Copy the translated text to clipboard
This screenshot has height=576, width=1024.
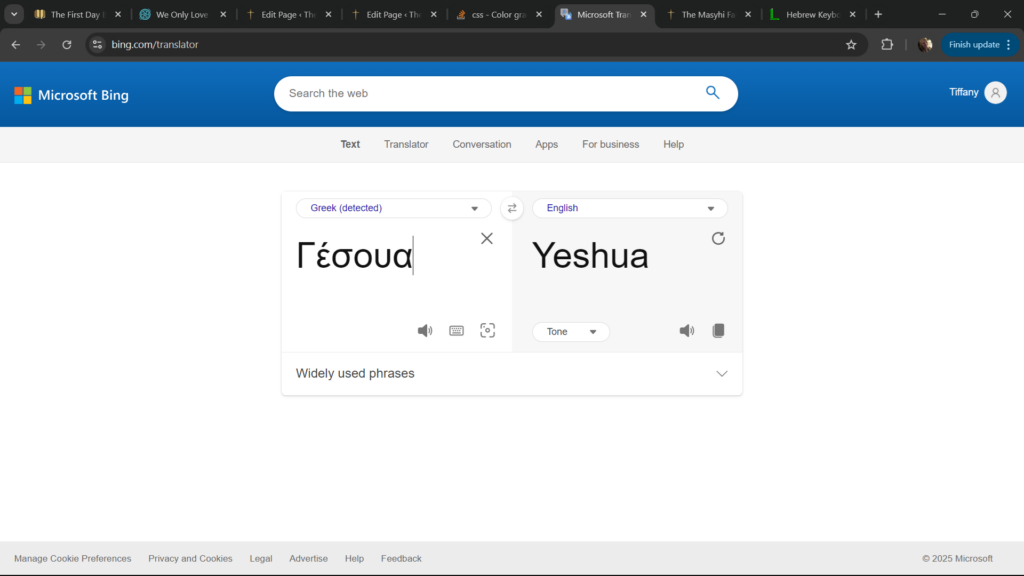pyautogui.click(x=718, y=331)
